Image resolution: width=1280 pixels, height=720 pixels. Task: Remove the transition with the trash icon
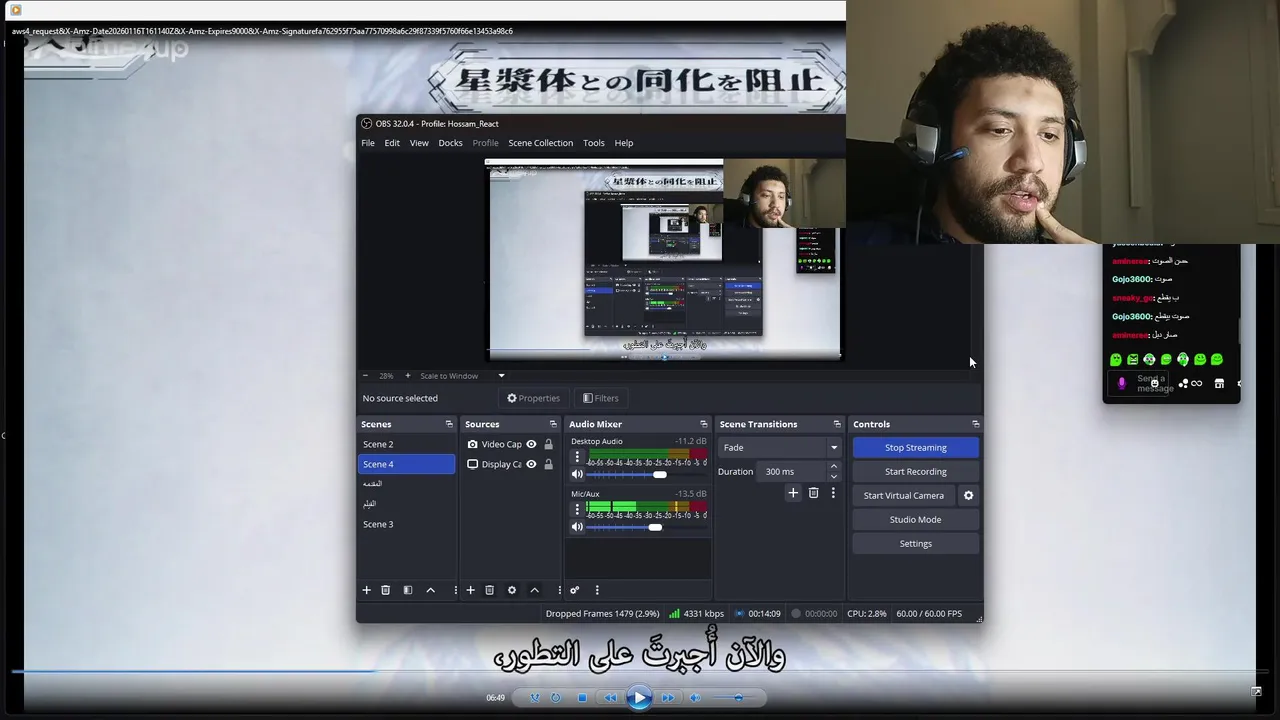click(x=813, y=493)
